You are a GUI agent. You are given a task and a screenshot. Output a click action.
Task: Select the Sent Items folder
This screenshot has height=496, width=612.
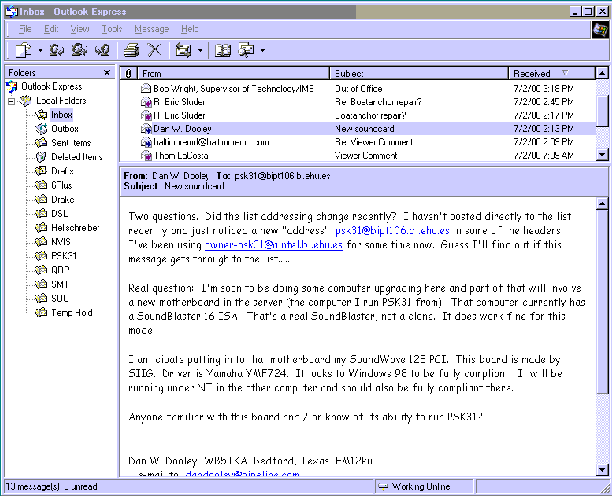pyautogui.click(x=71, y=143)
